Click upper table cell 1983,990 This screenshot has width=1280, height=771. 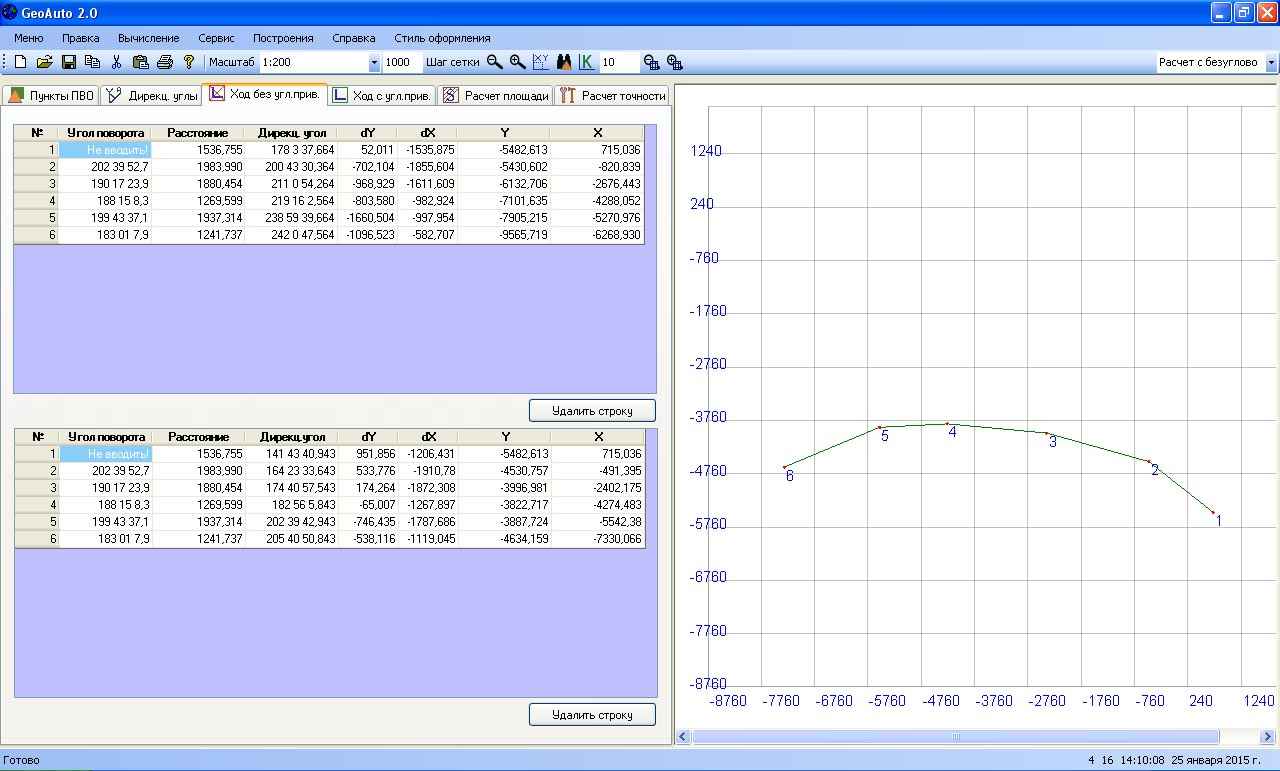pos(198,167)
